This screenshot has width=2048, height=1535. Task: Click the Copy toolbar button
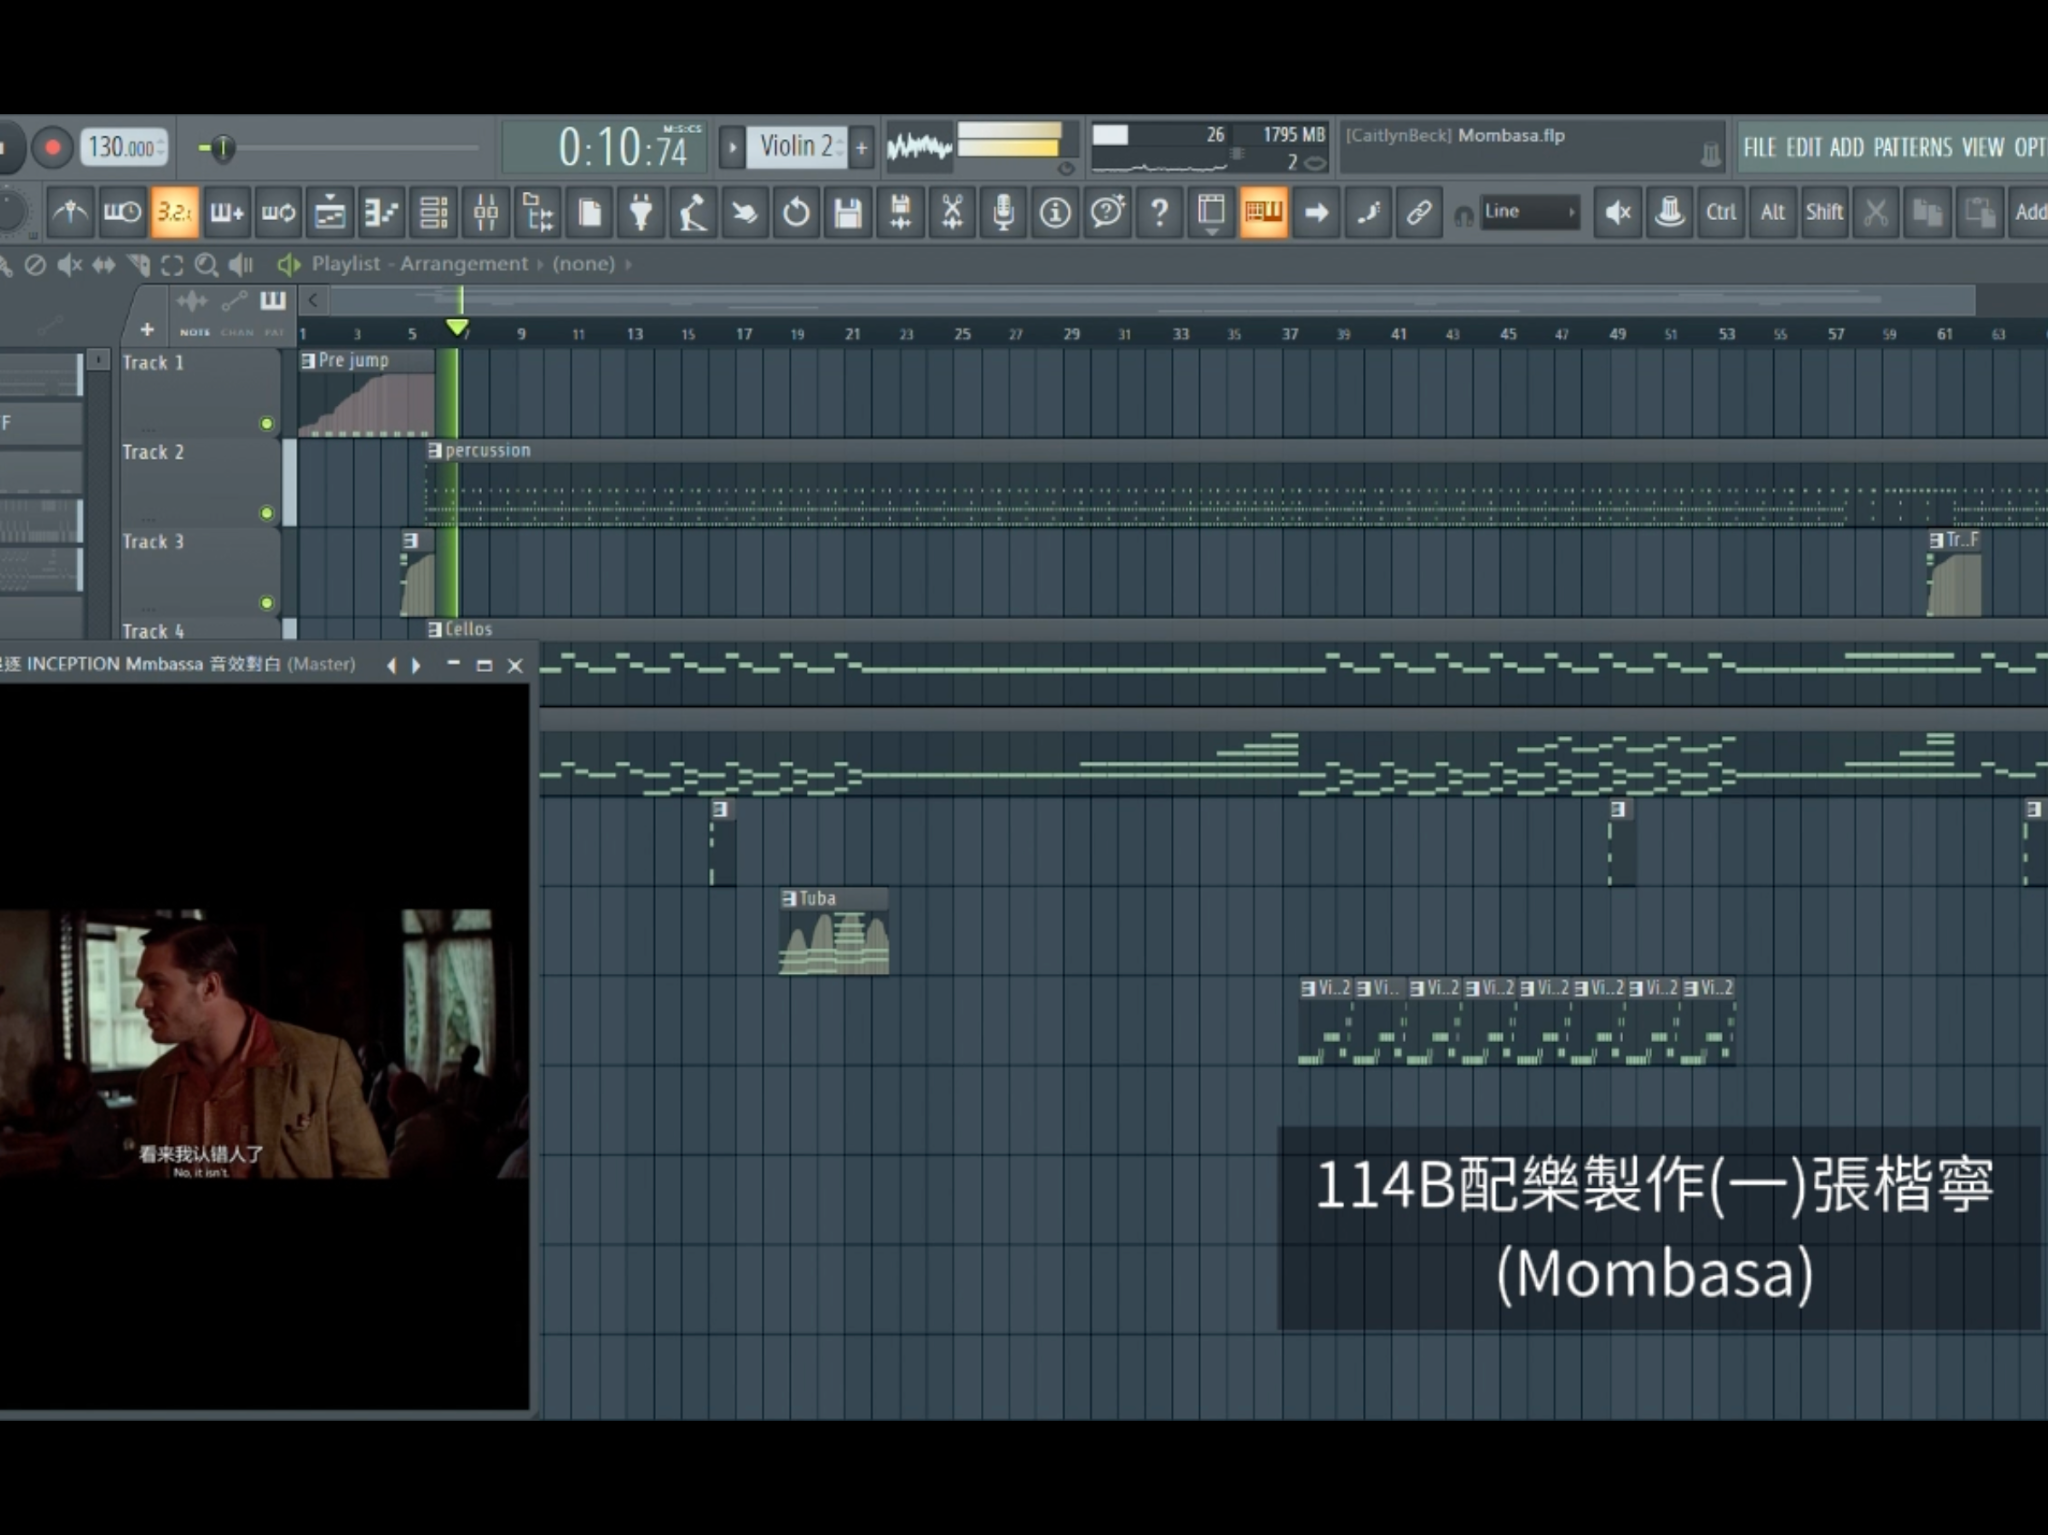click(1928, 212)
